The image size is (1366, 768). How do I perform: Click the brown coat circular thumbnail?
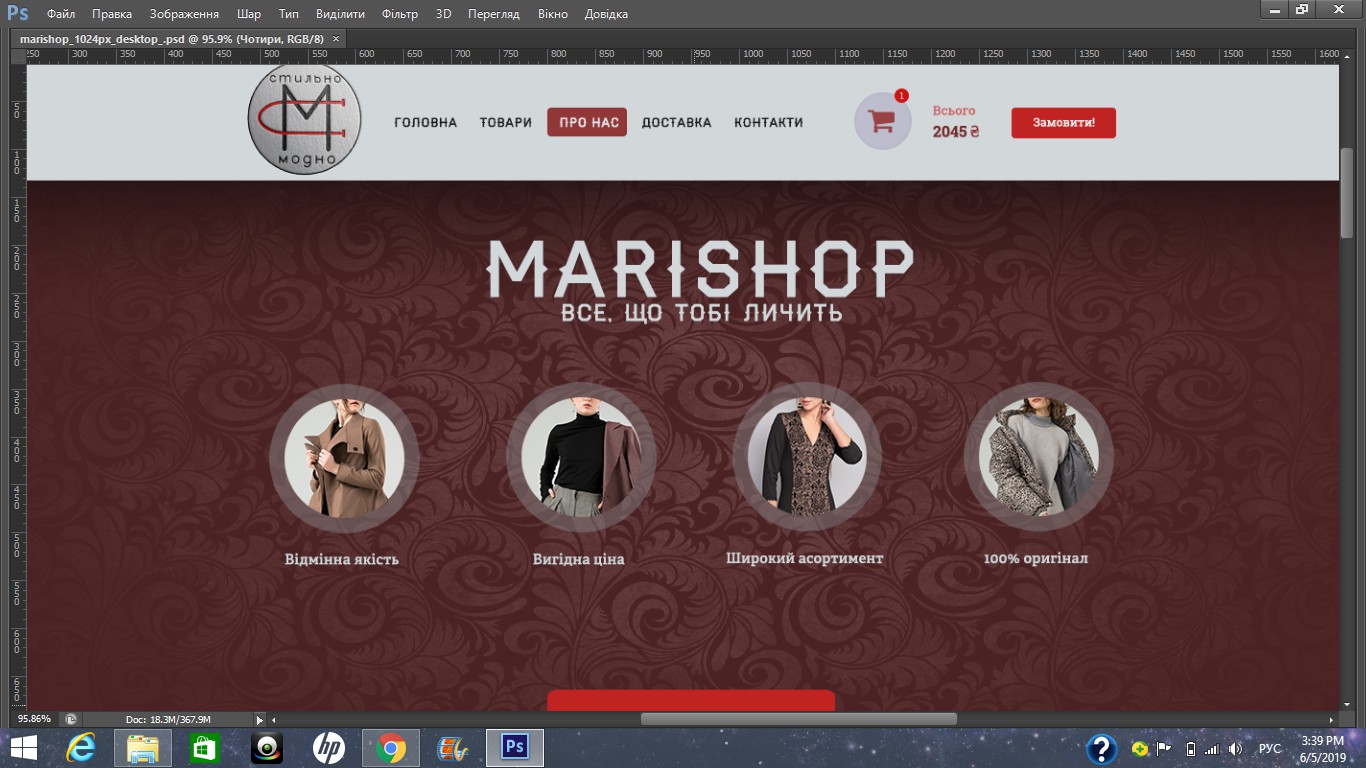344,458
